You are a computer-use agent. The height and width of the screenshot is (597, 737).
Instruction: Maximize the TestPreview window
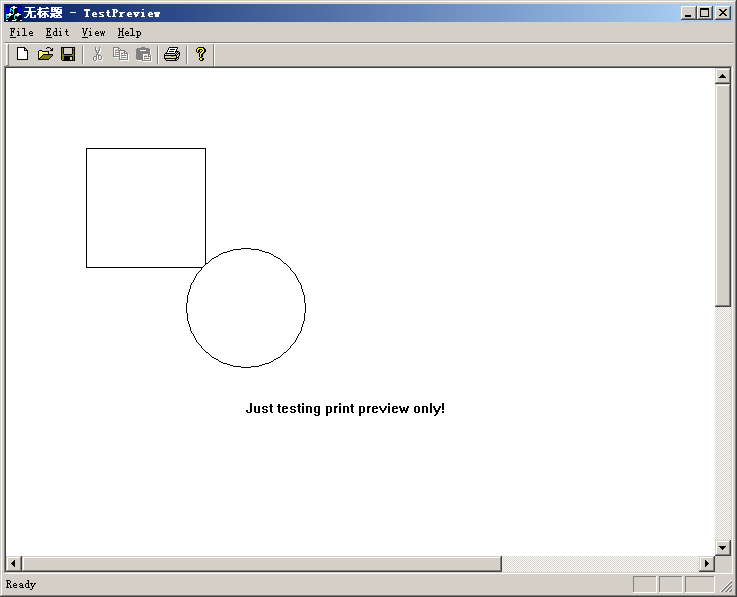pyautogui.click(x=705, y=13)
